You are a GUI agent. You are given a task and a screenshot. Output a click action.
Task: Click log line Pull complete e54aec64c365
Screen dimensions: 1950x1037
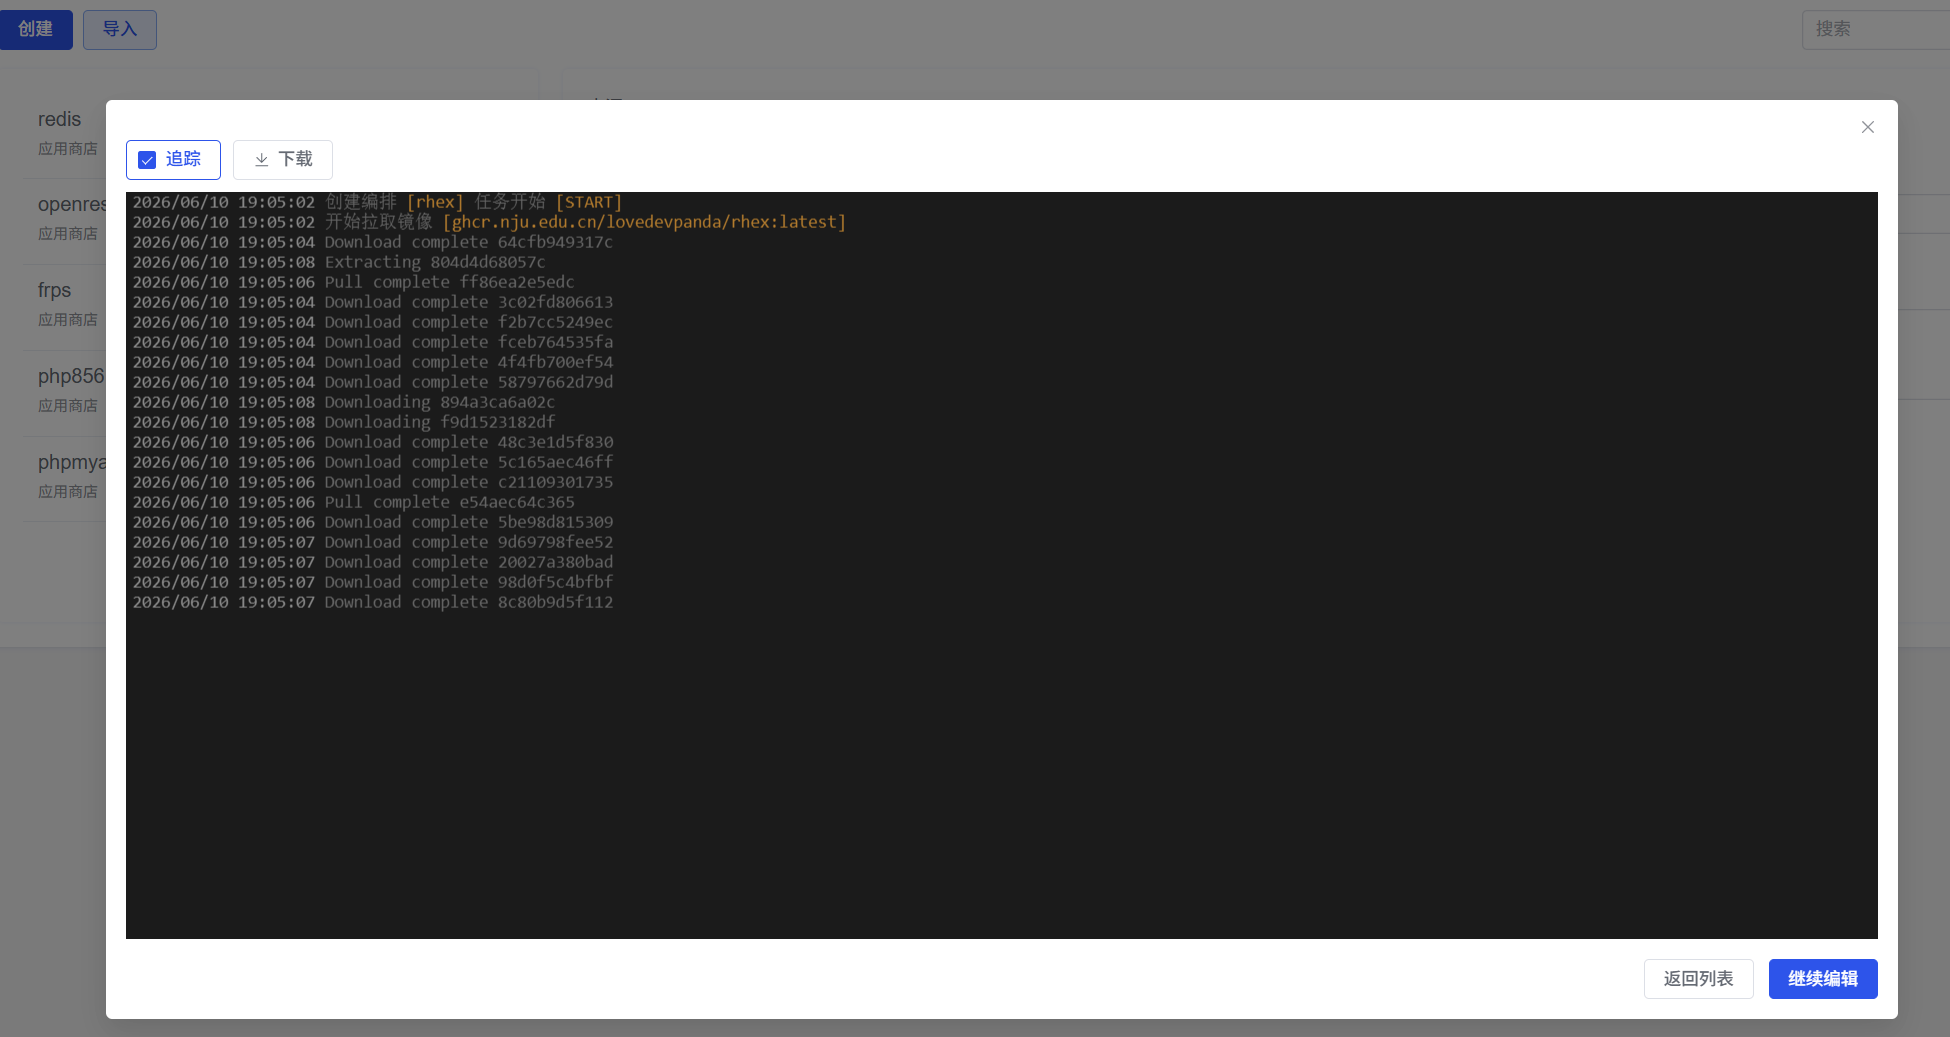(353, 502)
